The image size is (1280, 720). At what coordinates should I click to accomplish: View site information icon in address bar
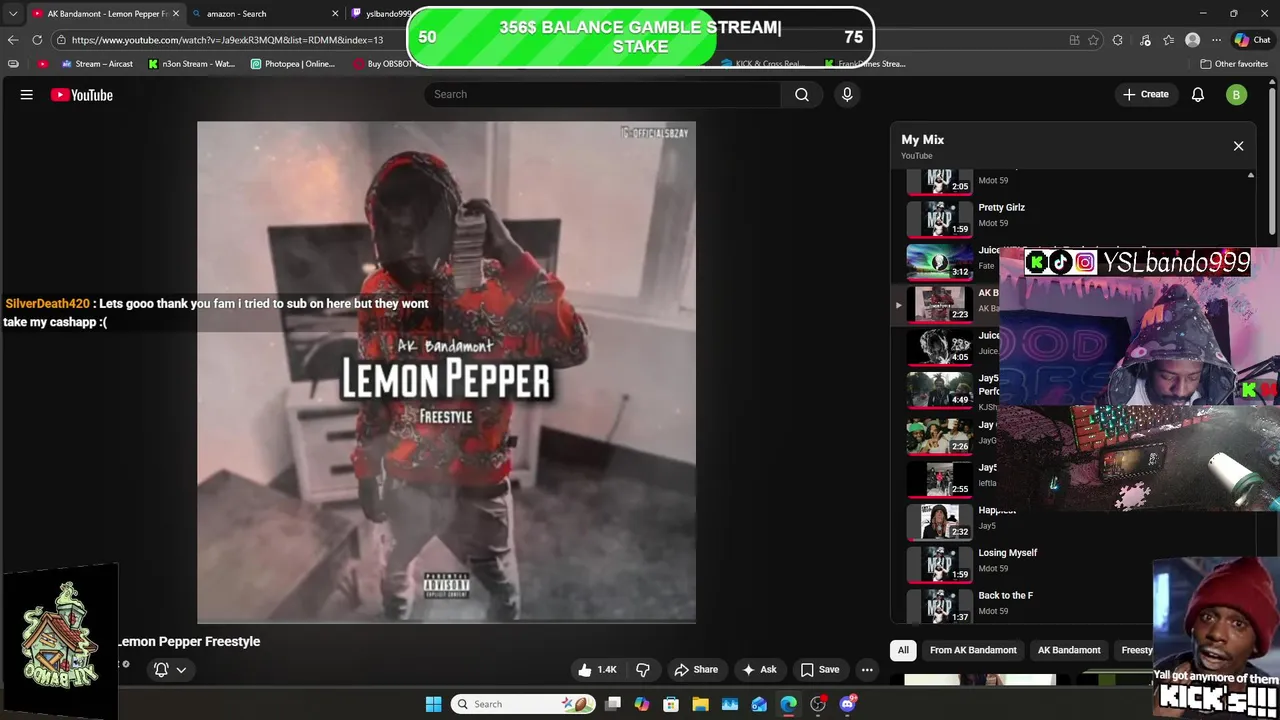(61, 40)
